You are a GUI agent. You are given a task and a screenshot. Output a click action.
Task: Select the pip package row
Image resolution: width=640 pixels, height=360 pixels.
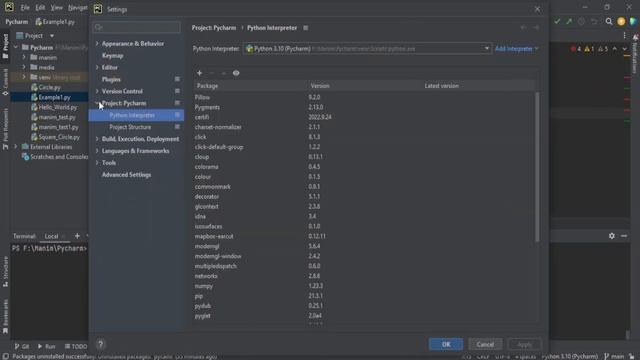tap(364, 296)
